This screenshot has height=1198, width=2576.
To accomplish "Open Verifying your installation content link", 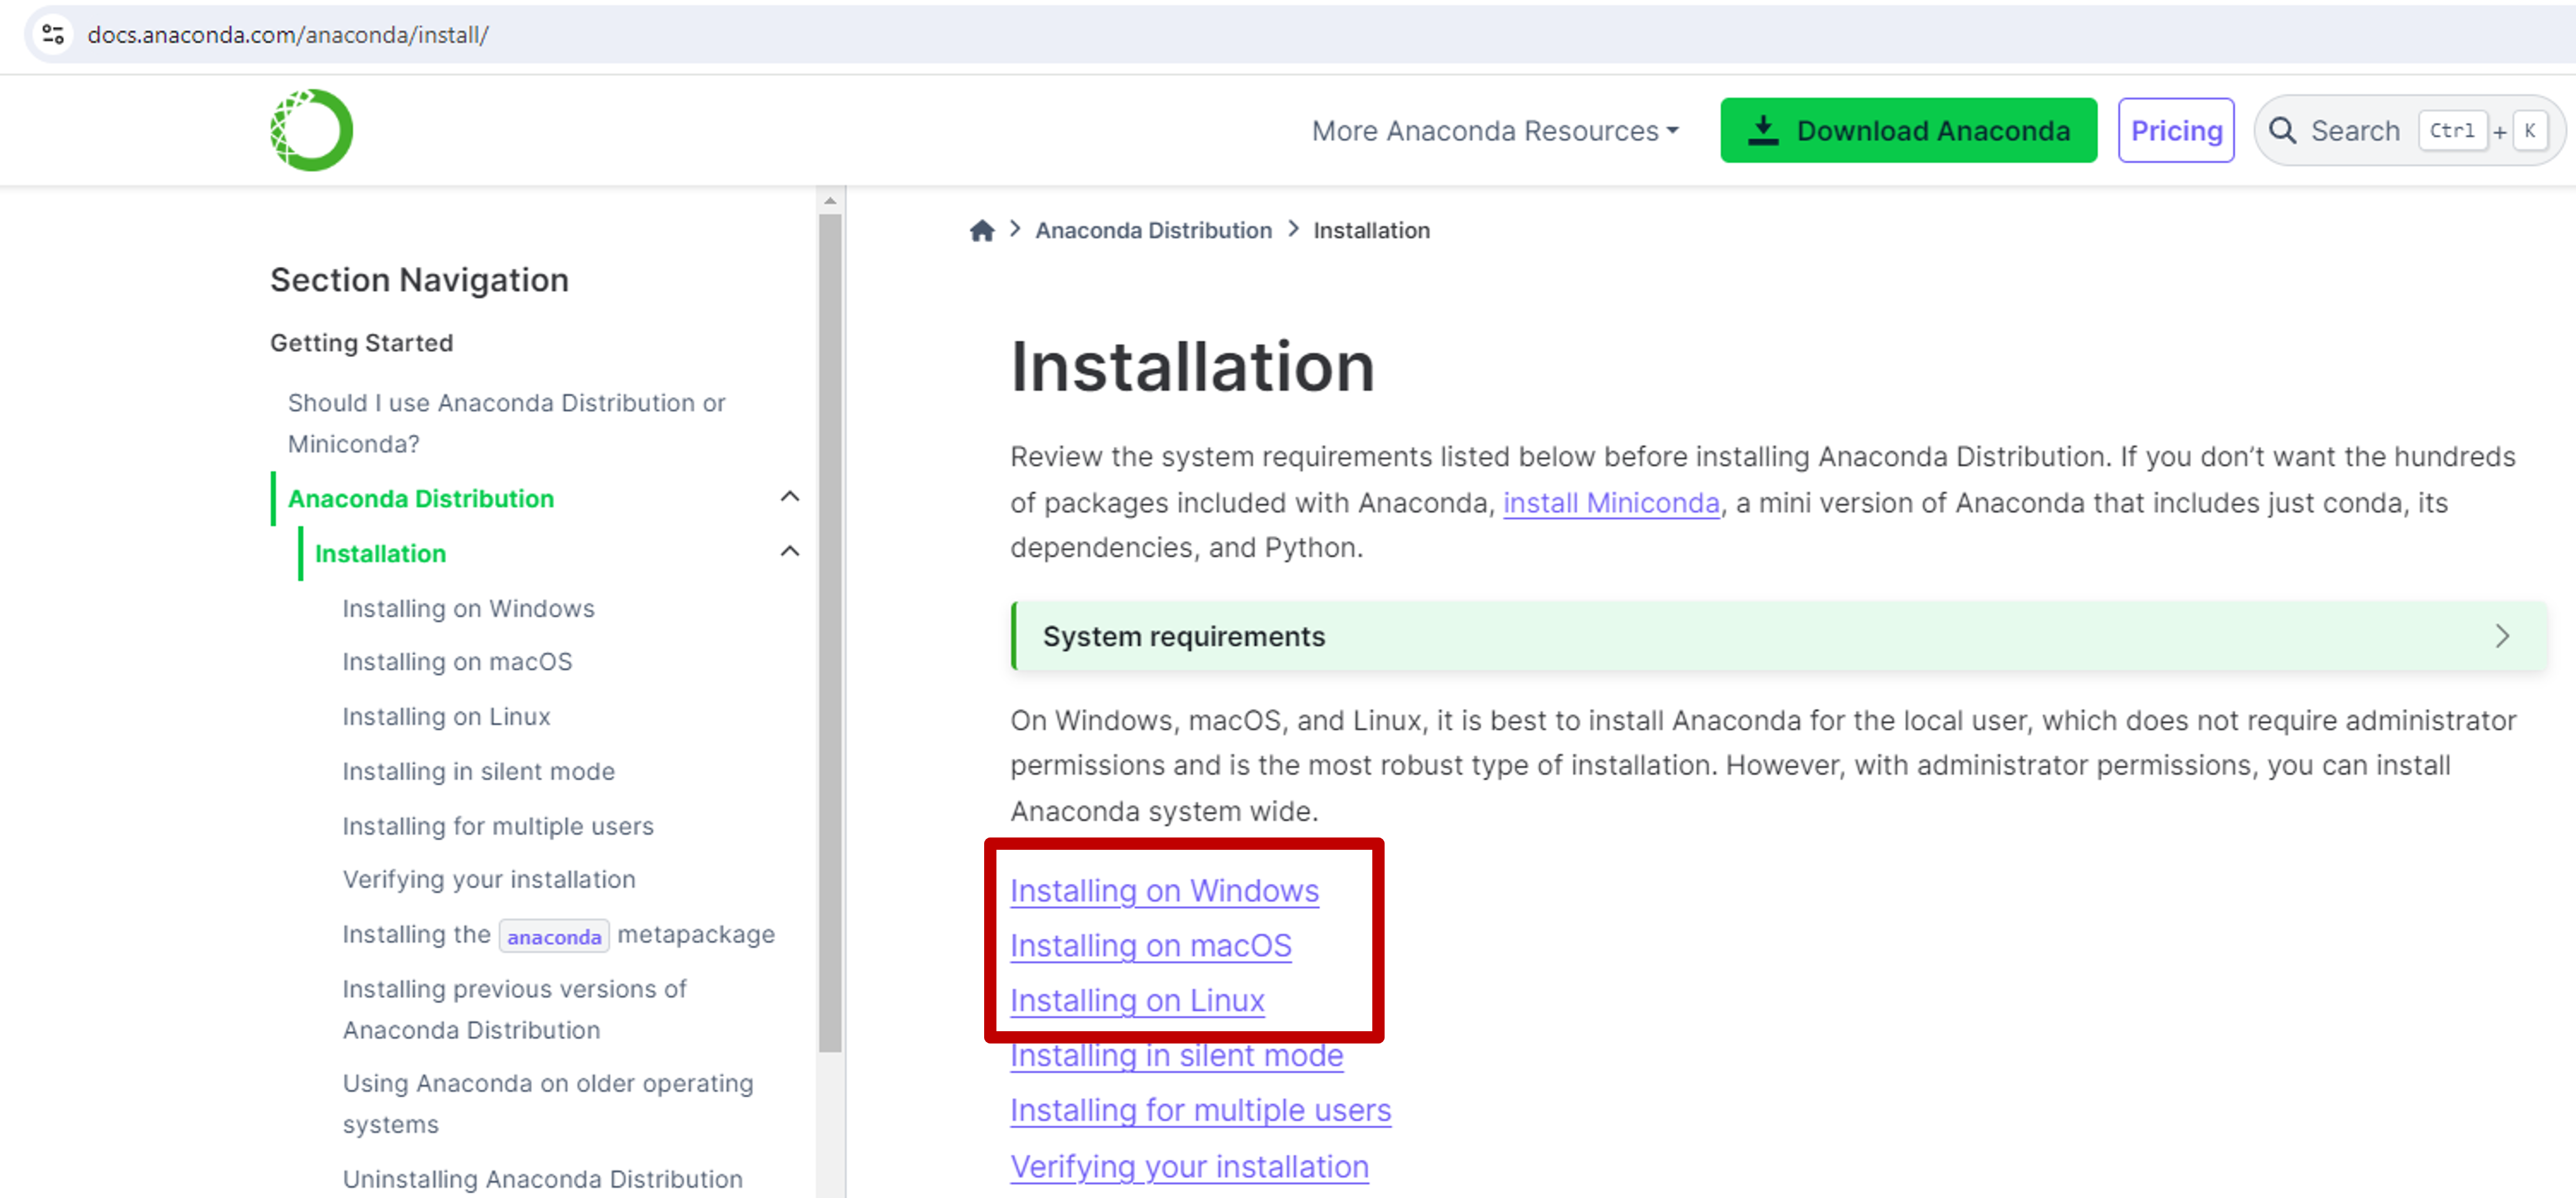I will (x=1189, y=1167).
